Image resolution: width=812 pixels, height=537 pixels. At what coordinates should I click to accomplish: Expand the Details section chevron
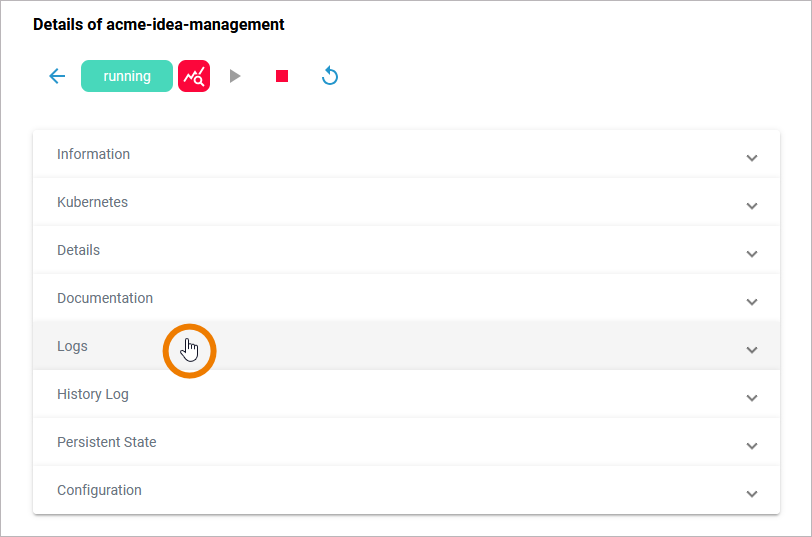point(752,254)
